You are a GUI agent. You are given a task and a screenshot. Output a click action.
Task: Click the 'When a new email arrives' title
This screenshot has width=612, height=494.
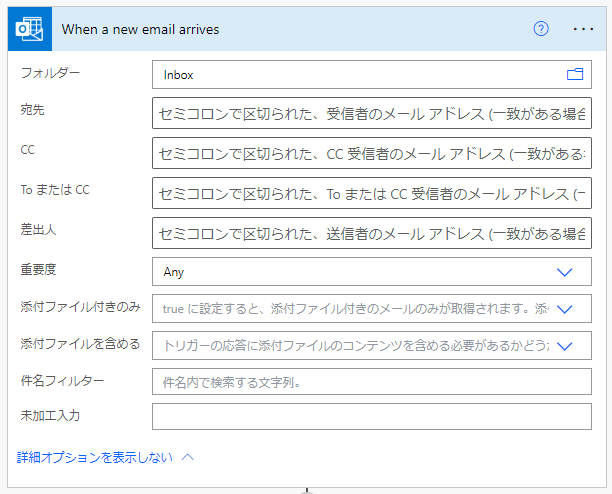point(141,29)
